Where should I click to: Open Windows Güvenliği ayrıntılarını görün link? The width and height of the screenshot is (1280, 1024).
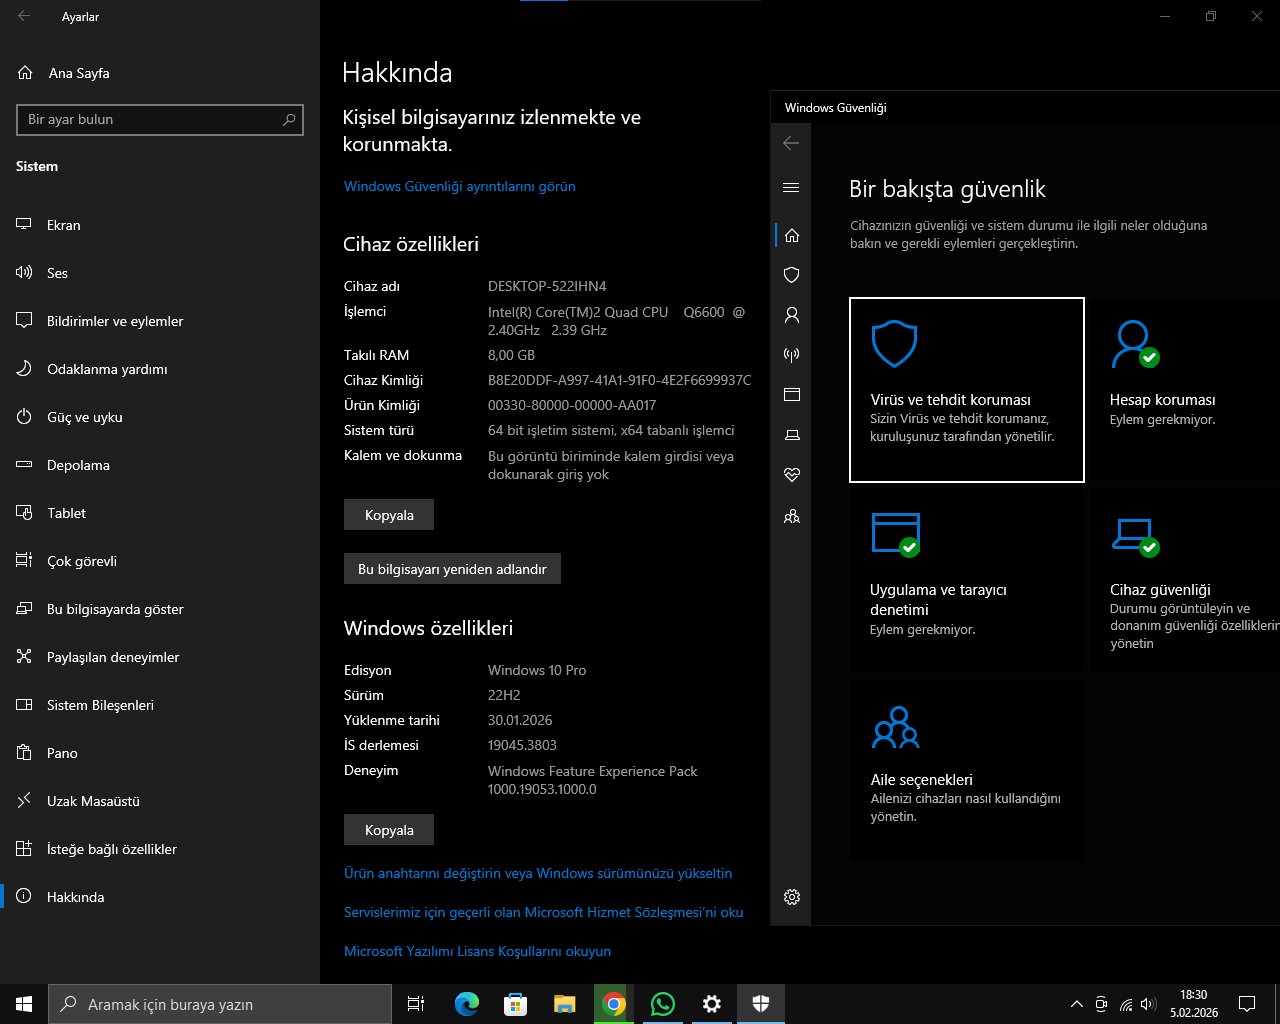point(459,187)
